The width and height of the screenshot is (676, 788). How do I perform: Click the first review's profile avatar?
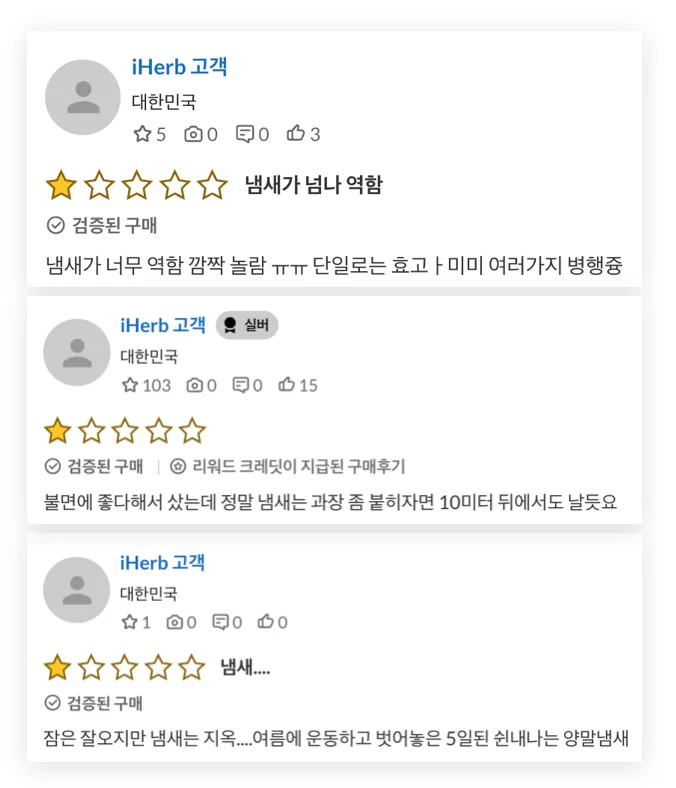[x=83, y=97]
